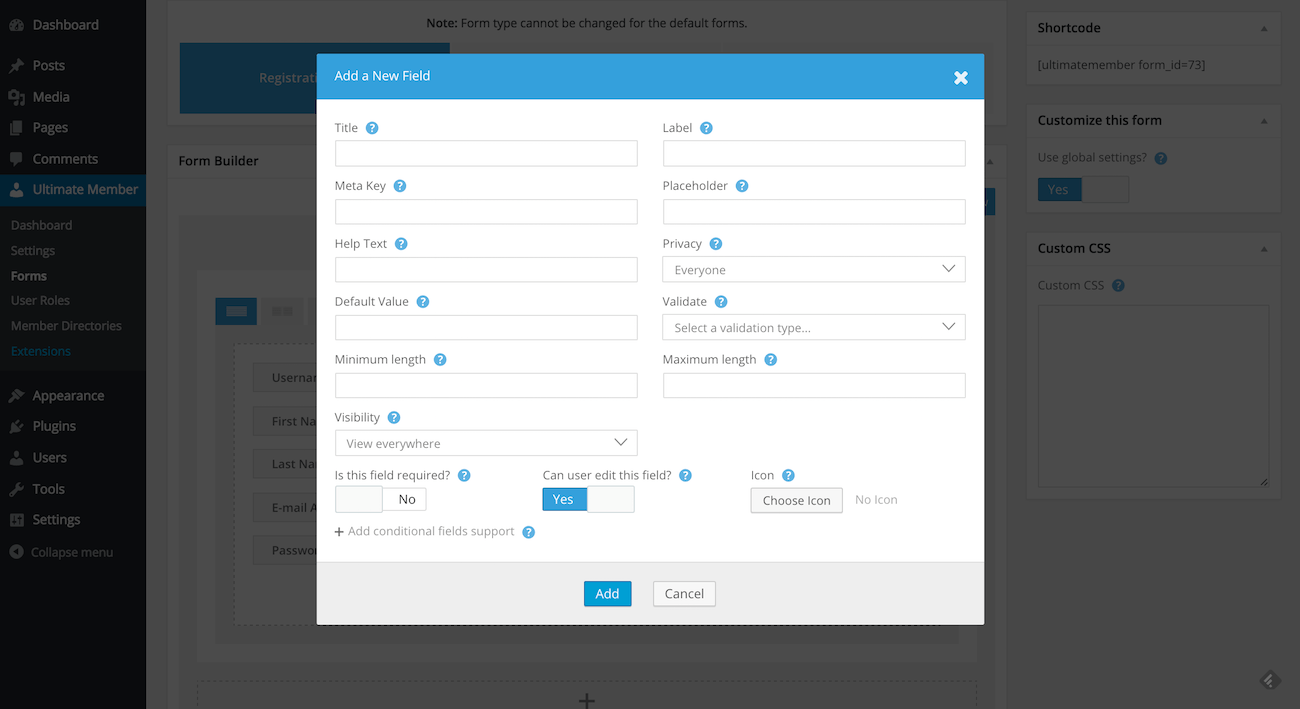Viewport: 1300px width, 709px height.
Task: Open the Visibility dropdown showing View everywhere
Action: pyautogui.click(x=485, y=443)
